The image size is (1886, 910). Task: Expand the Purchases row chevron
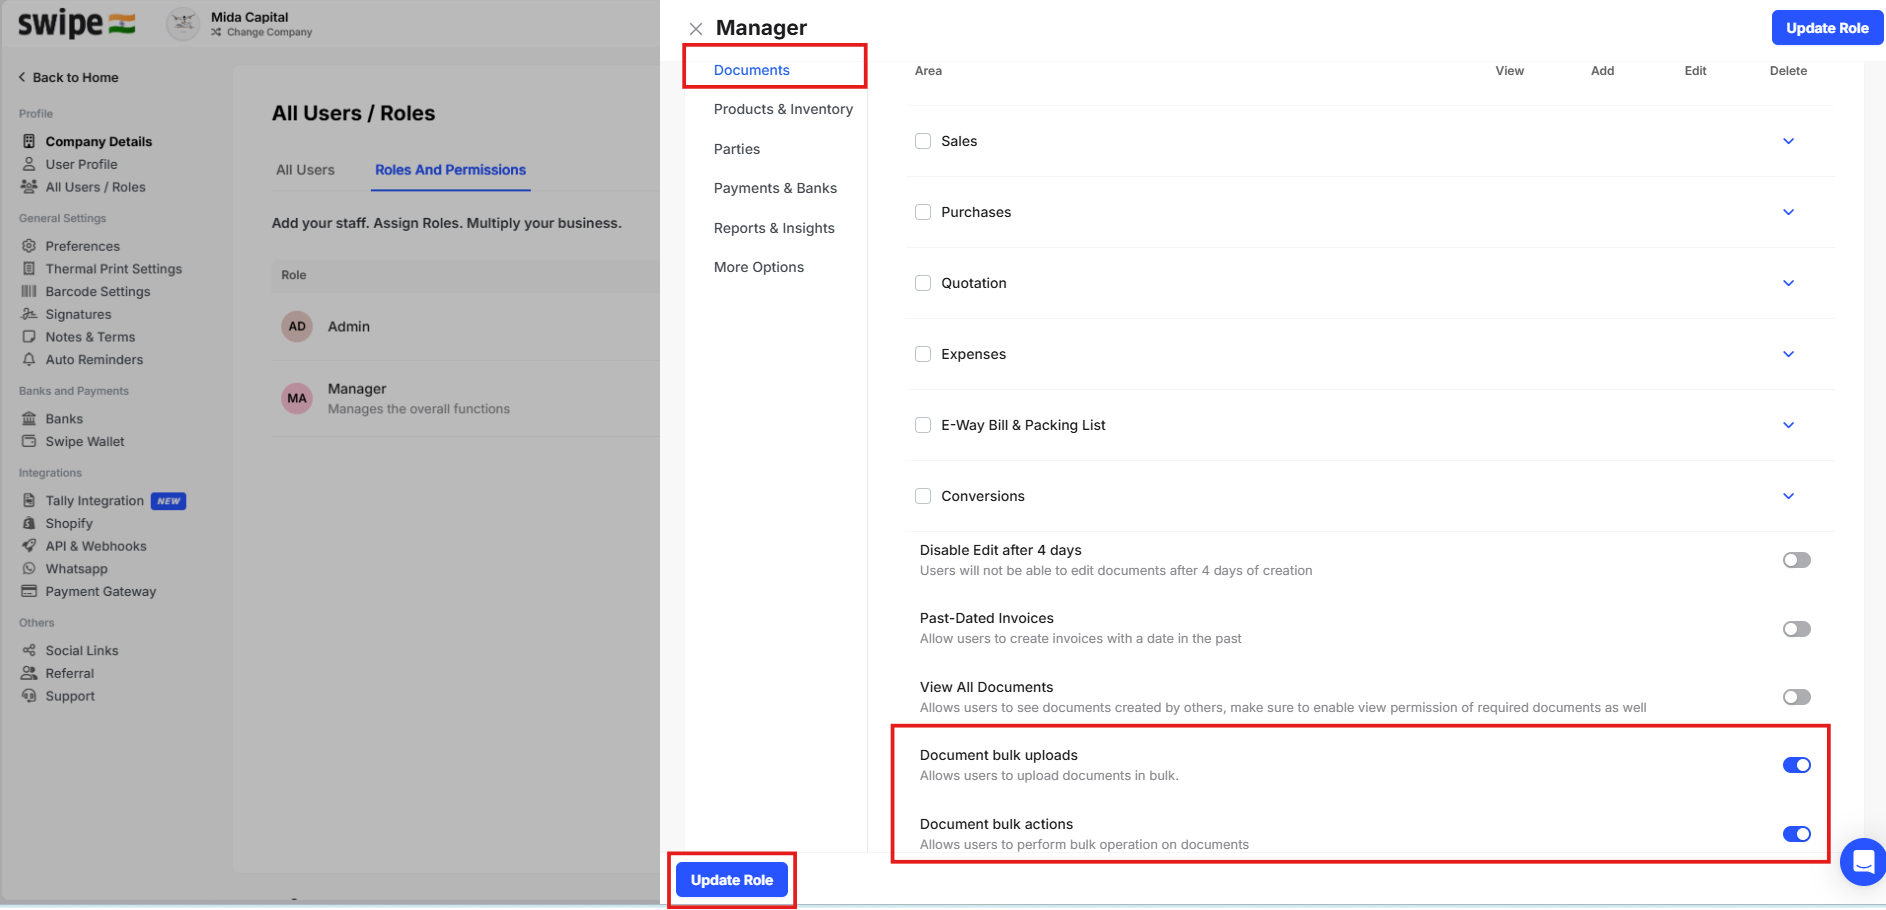[x=1788, y=212]
